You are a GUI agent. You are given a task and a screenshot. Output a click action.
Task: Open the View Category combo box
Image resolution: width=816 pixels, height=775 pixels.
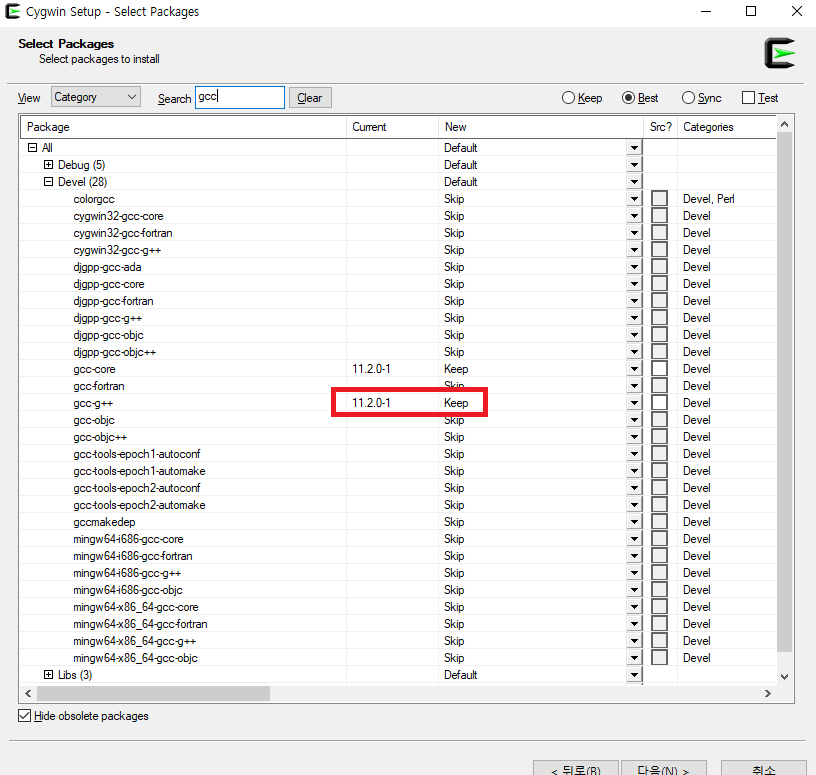(x=96, y=97)
